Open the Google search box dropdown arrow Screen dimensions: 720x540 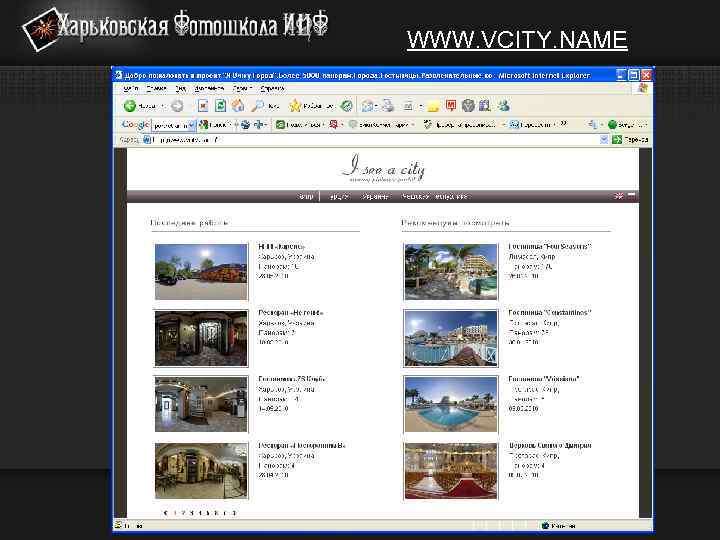tap(192, 125)
